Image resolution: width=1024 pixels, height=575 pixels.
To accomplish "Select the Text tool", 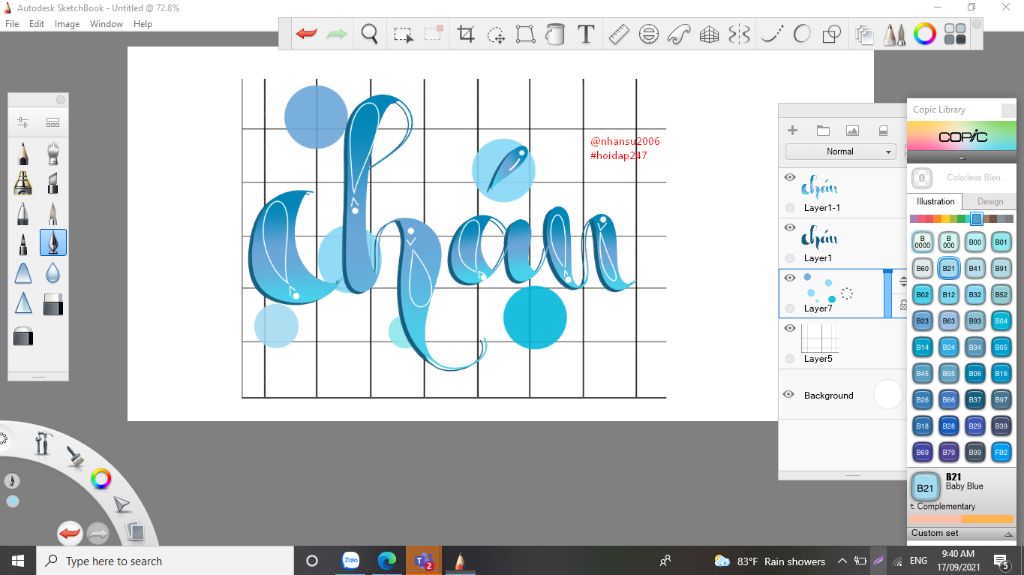I will [586, 34].
